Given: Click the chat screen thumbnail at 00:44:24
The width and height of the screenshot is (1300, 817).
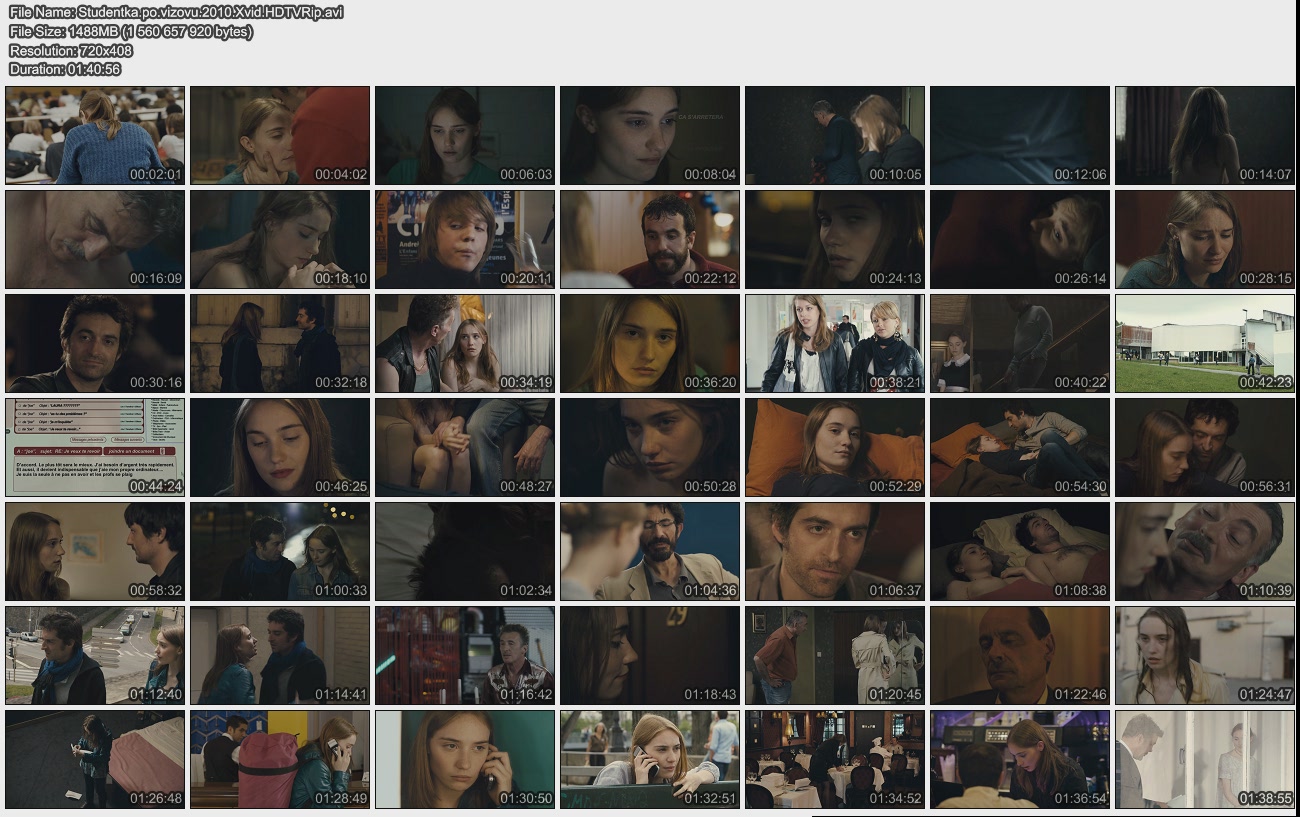Looking at the screenshot, I should [x=95, y=447].
